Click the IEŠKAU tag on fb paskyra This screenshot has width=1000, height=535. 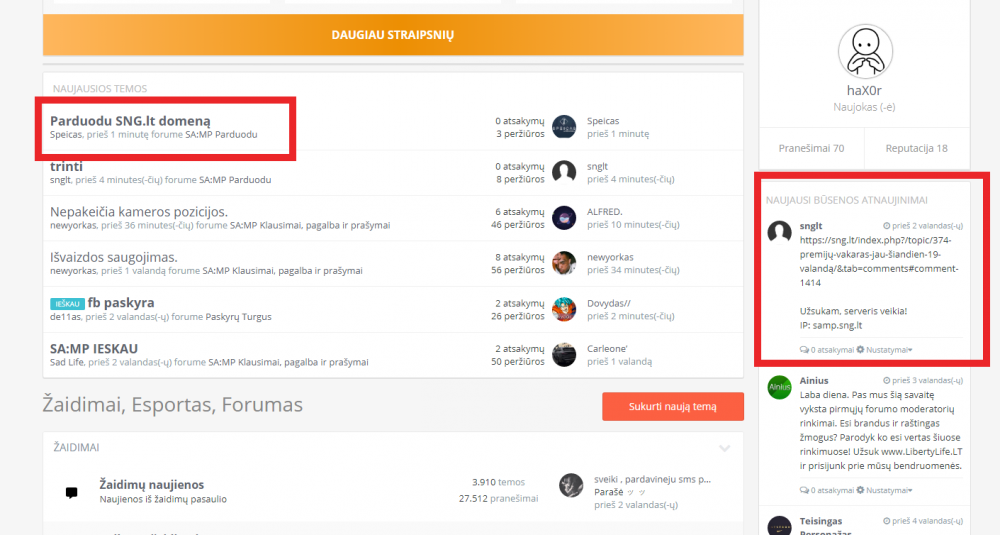point(67,304)
